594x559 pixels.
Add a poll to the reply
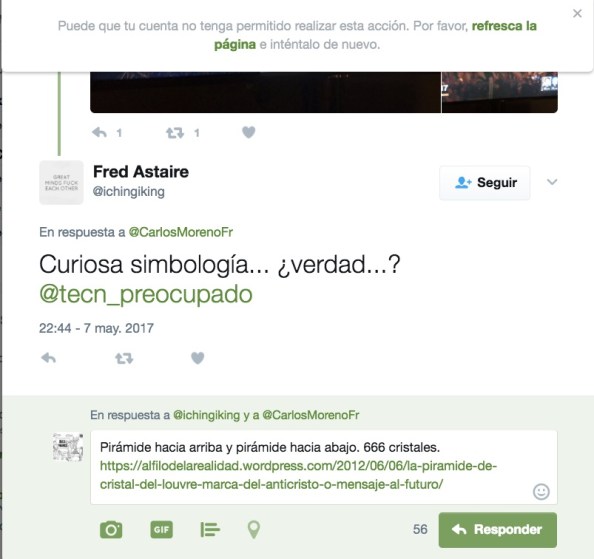coord(209,529)
